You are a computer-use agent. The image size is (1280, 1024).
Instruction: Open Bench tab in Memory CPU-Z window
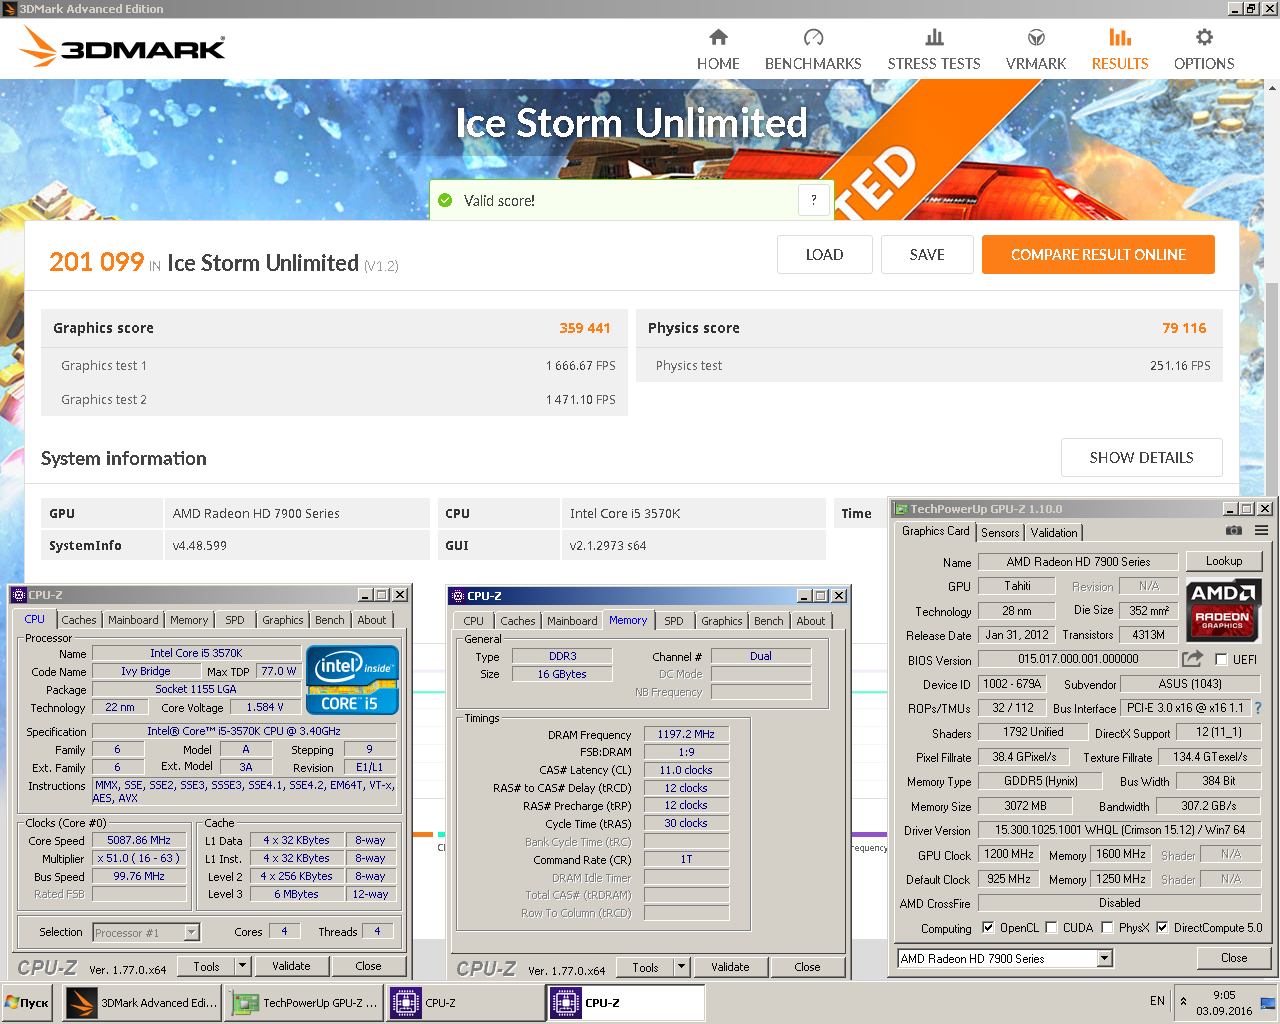point(769,621)
